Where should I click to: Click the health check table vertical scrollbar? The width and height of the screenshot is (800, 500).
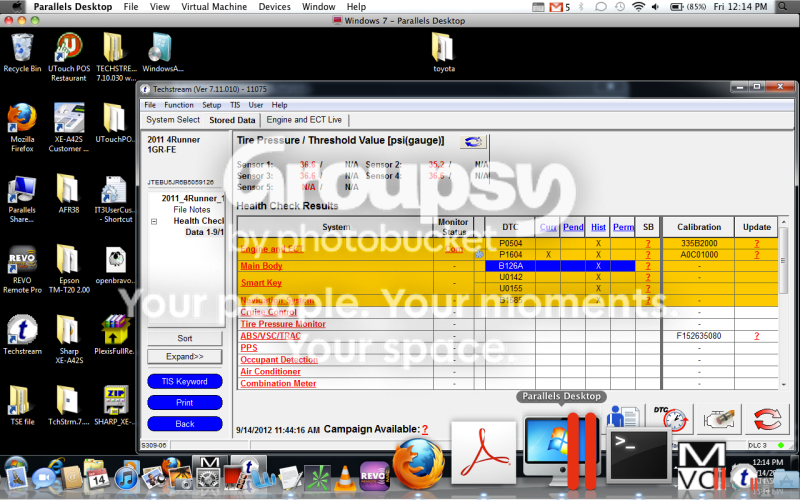(783, 303)
